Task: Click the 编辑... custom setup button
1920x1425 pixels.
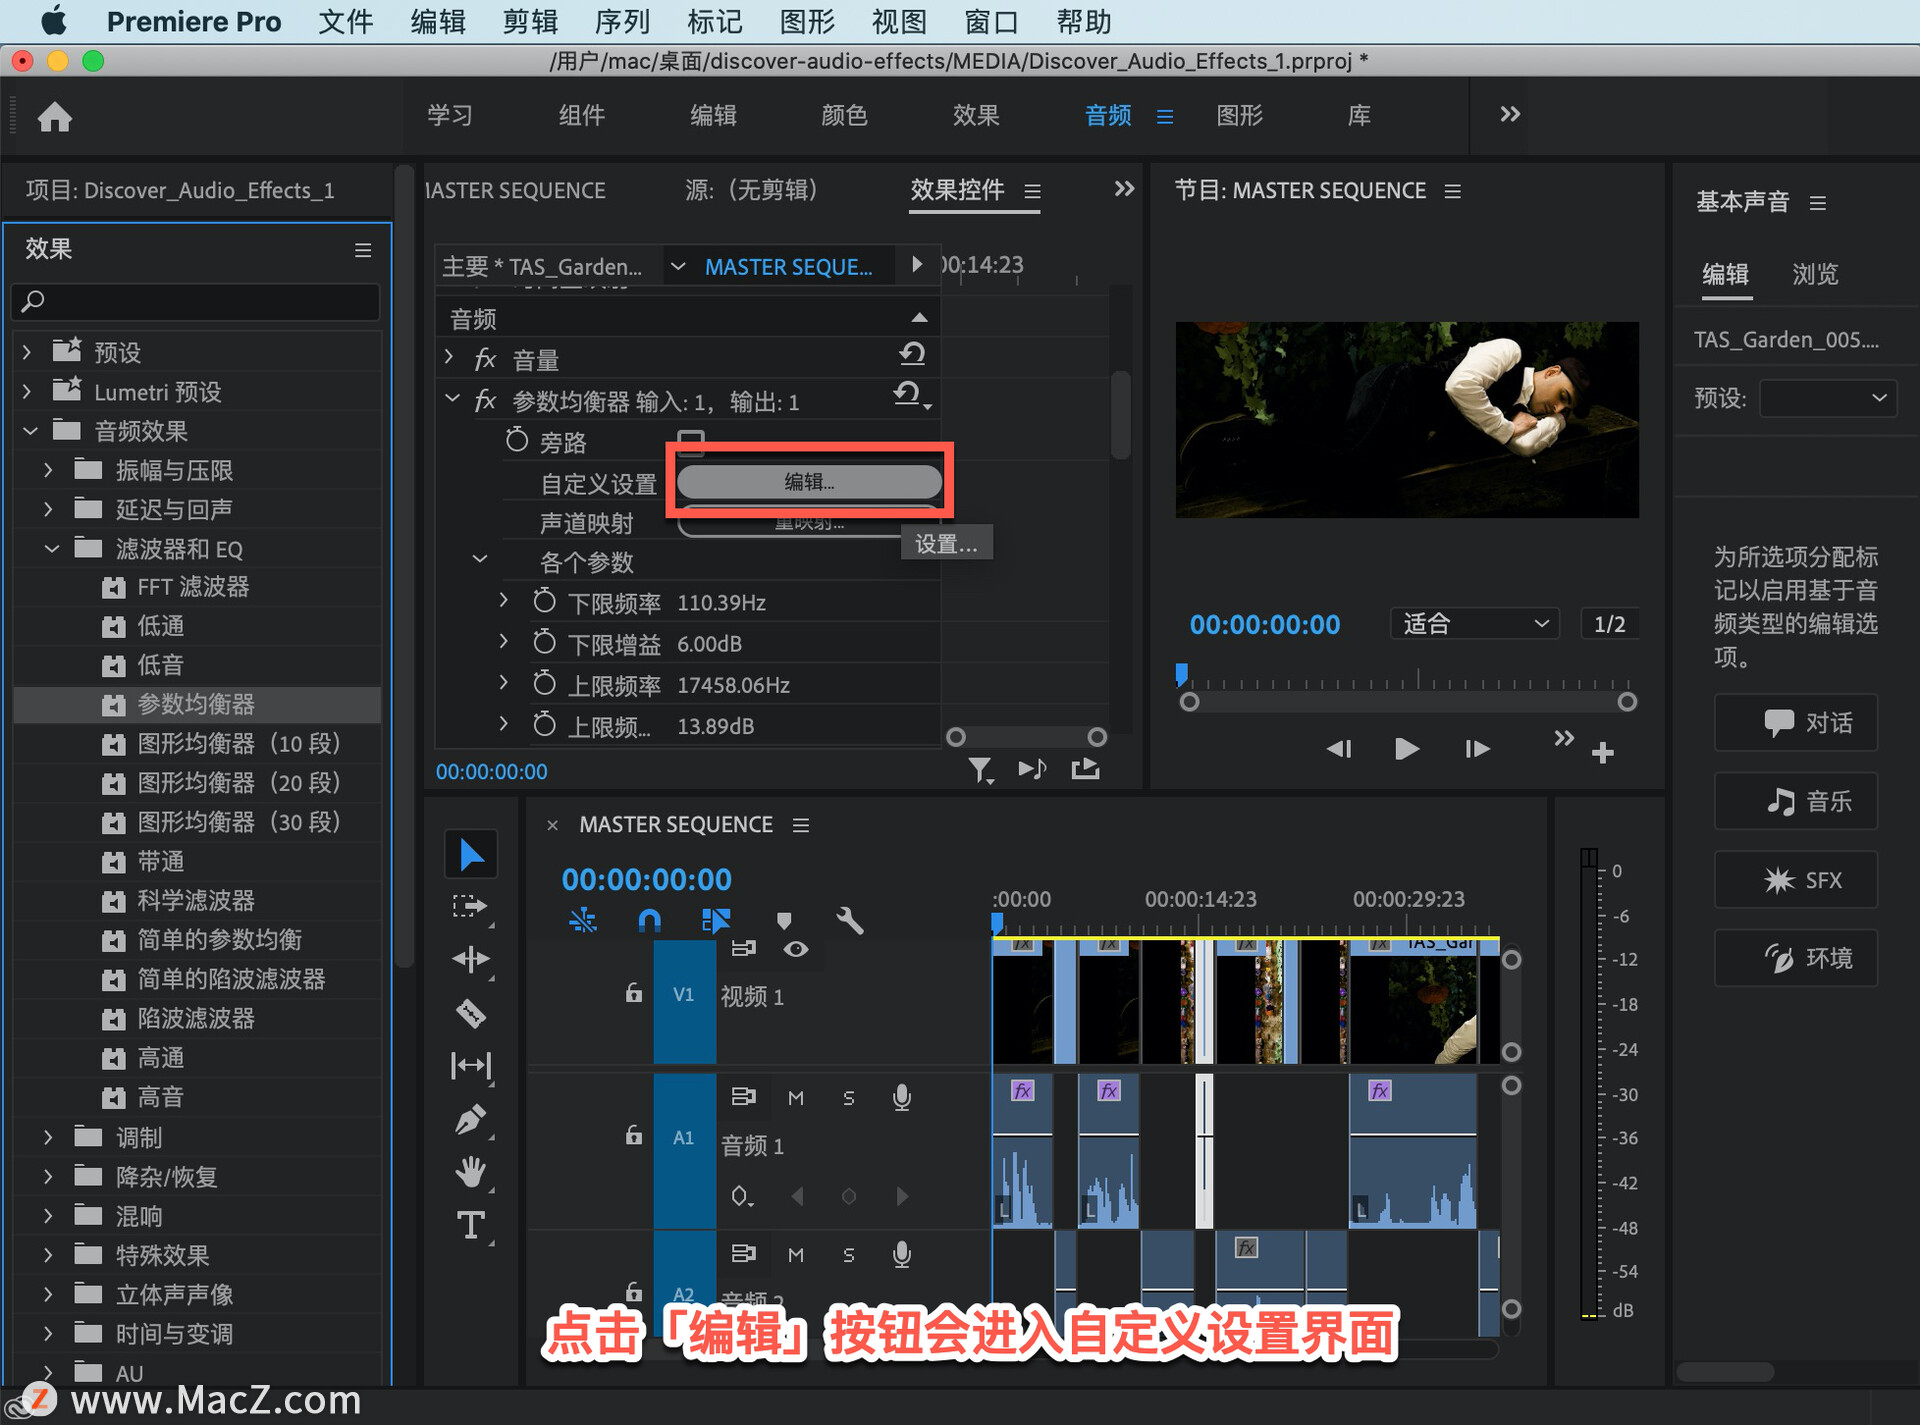Action: point(809,482)
